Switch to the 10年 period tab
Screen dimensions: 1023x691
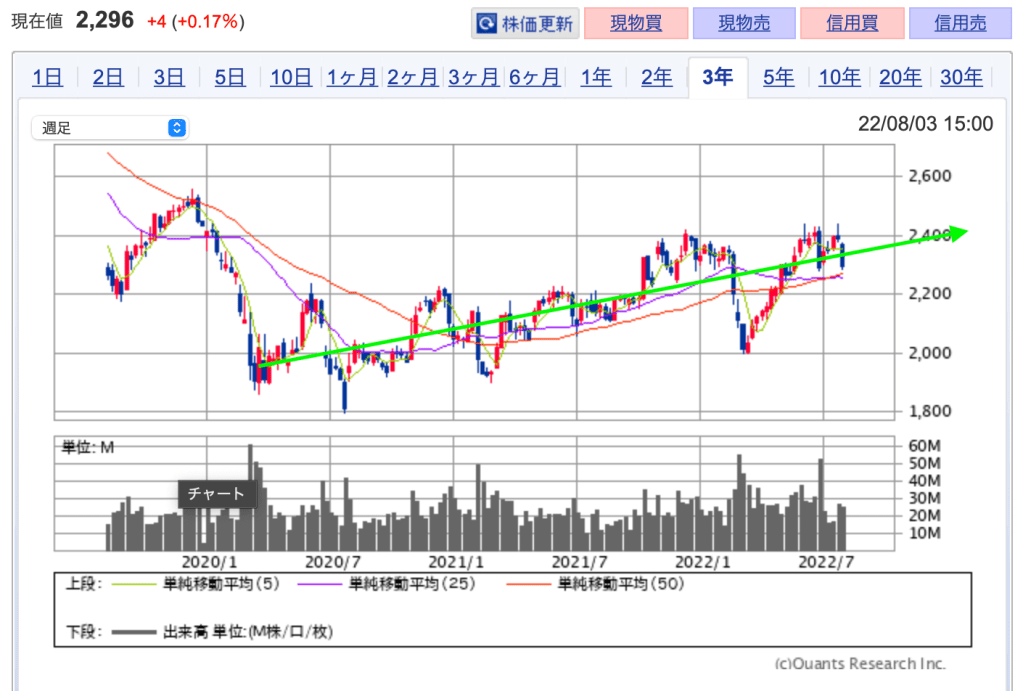pyautogui.click(x=839, y=78)
